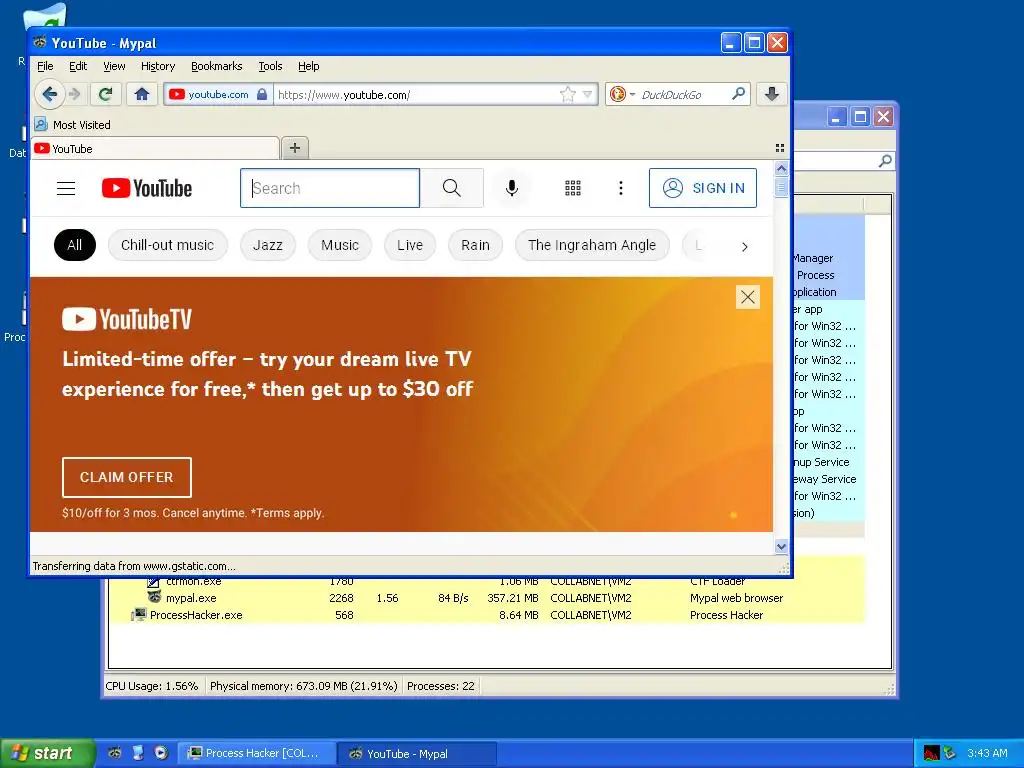
Task: Open the View menu
Action: click(x=114, y=66)
